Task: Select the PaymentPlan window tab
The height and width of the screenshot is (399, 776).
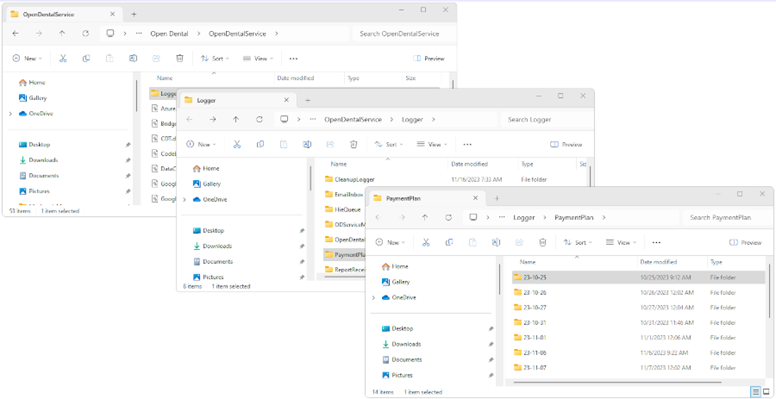Action: 426,198
